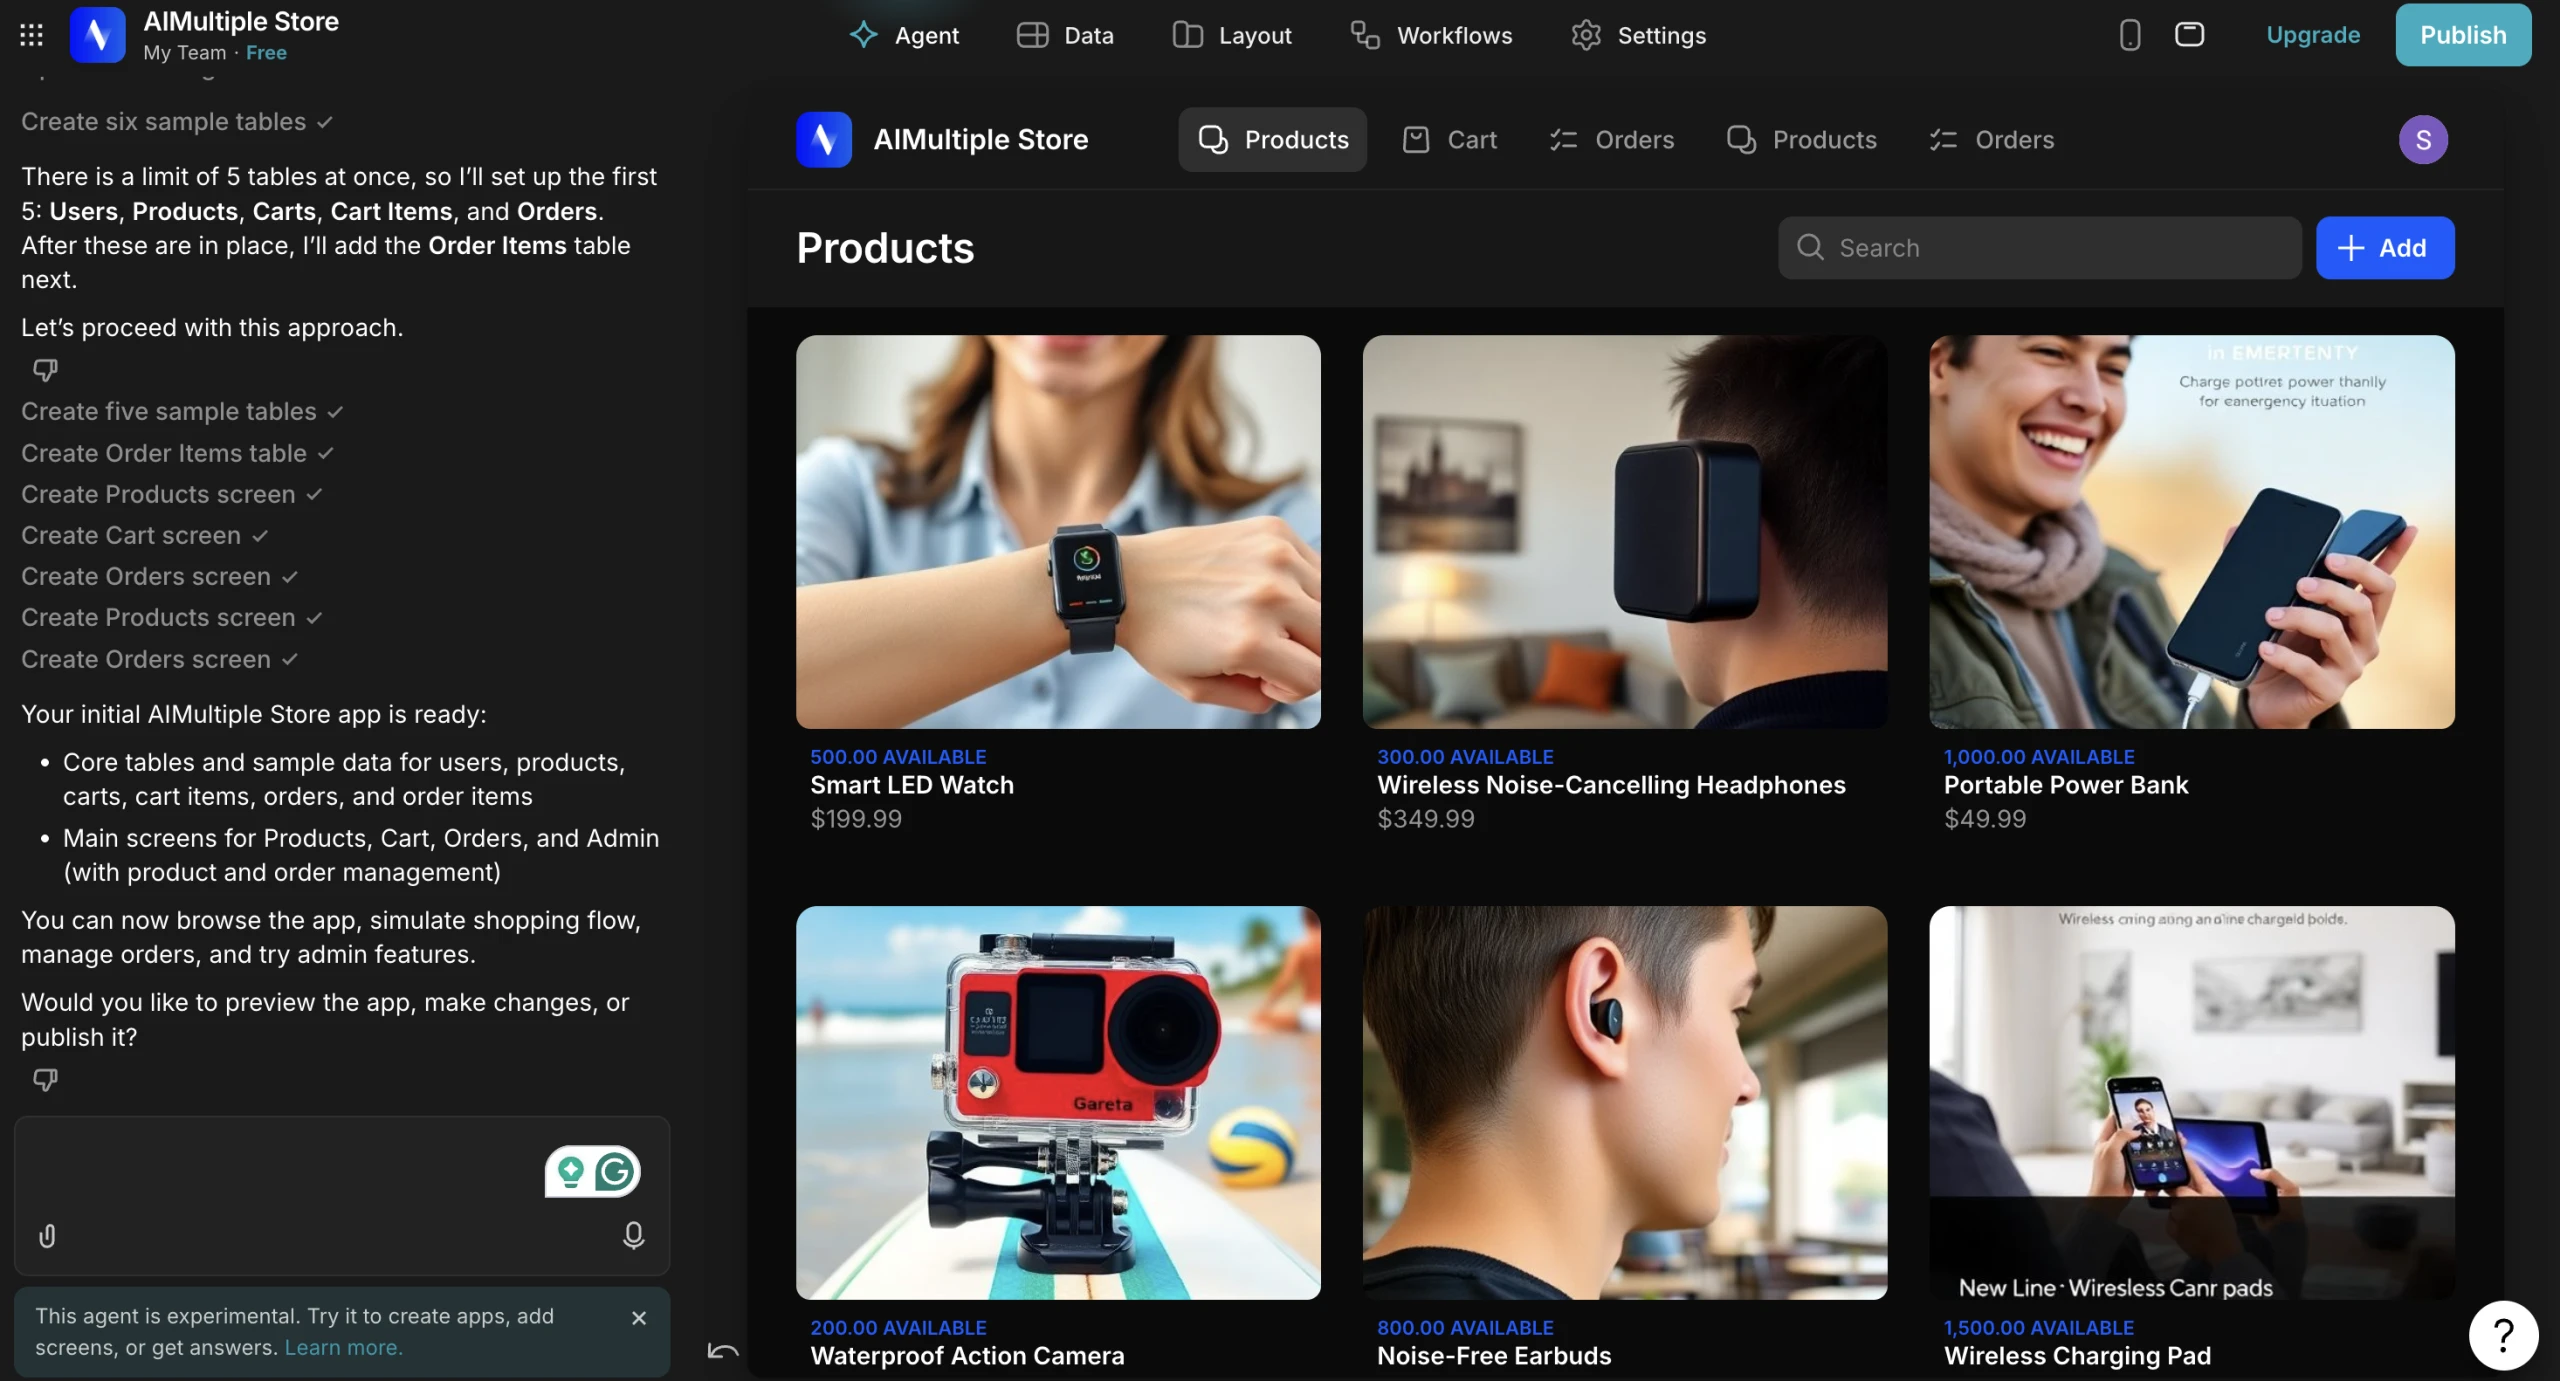The image size is (2560, 1381).
Task: Click the $49.99 price
Action: point(1985,819)
